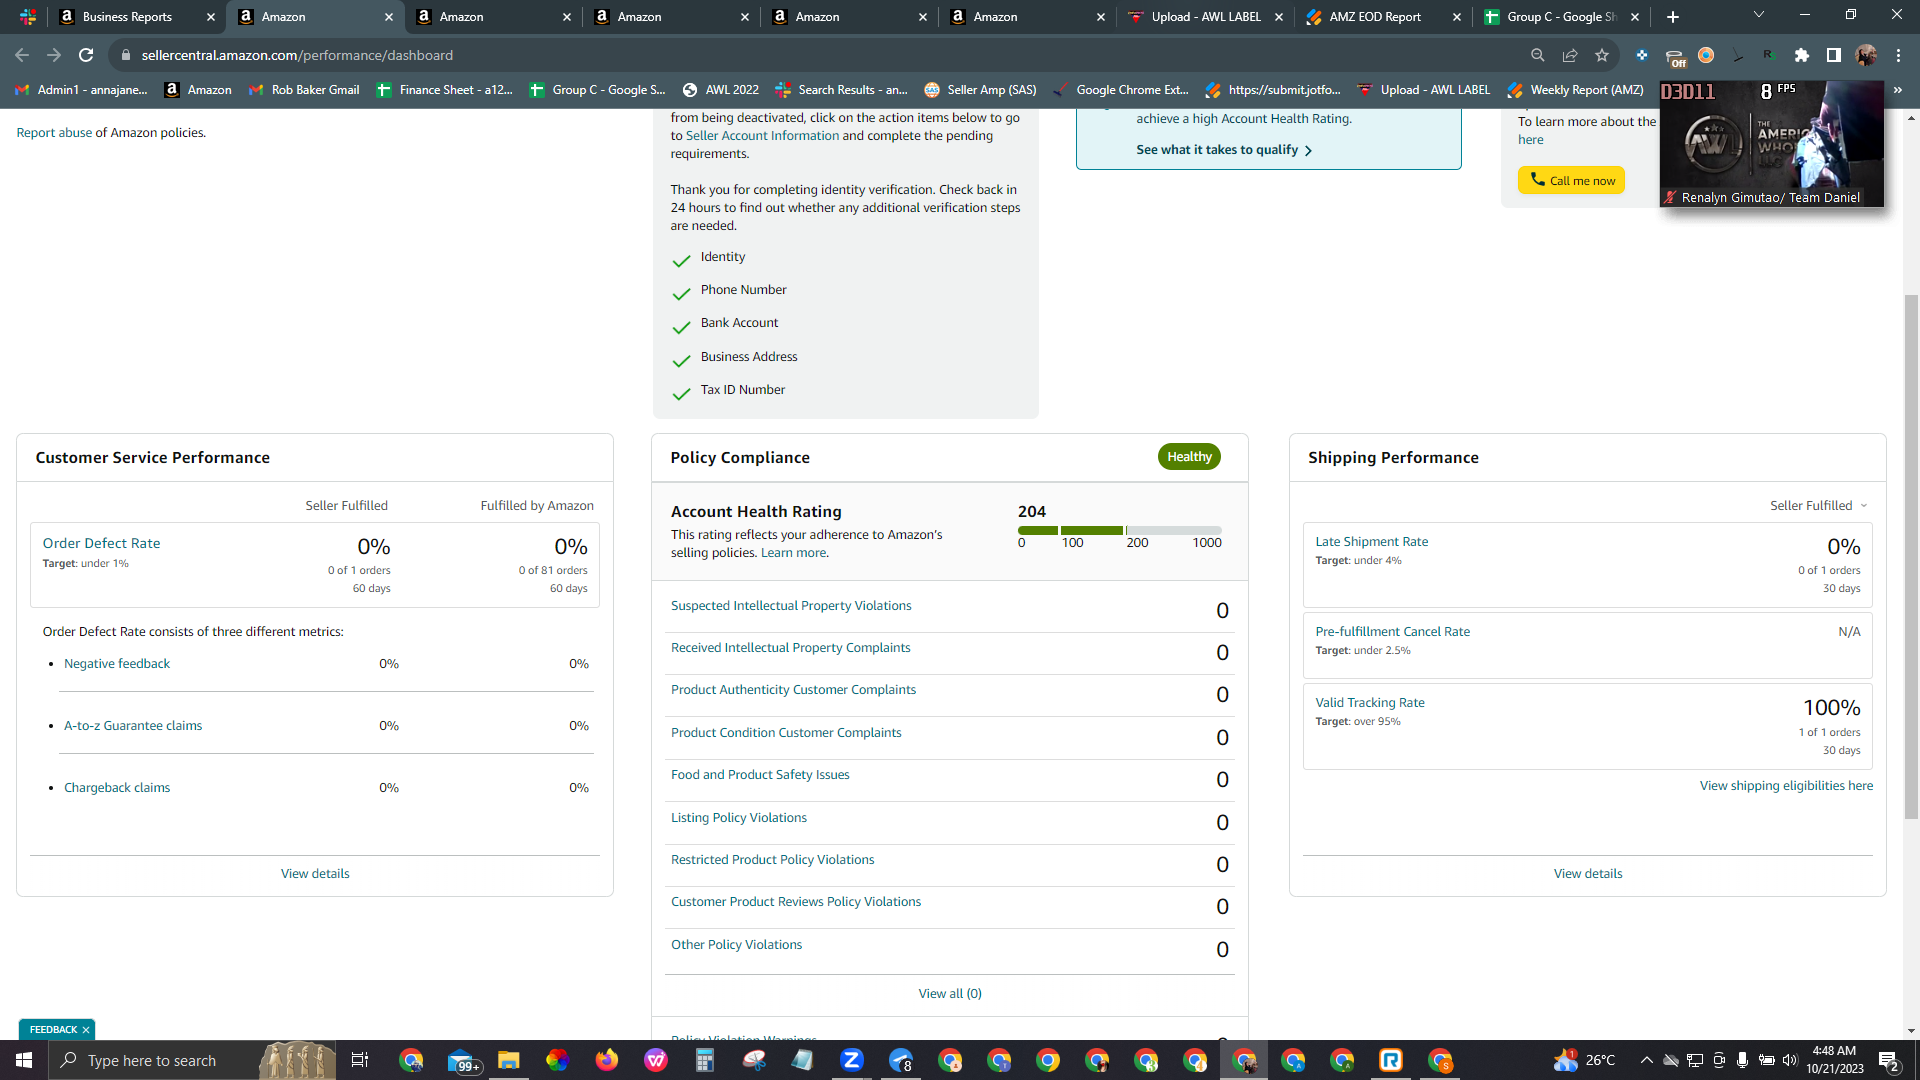Viewport: 1920px width, 1080px height.
Task: Open the Report abuse link
Action: (x=54, y=133)
